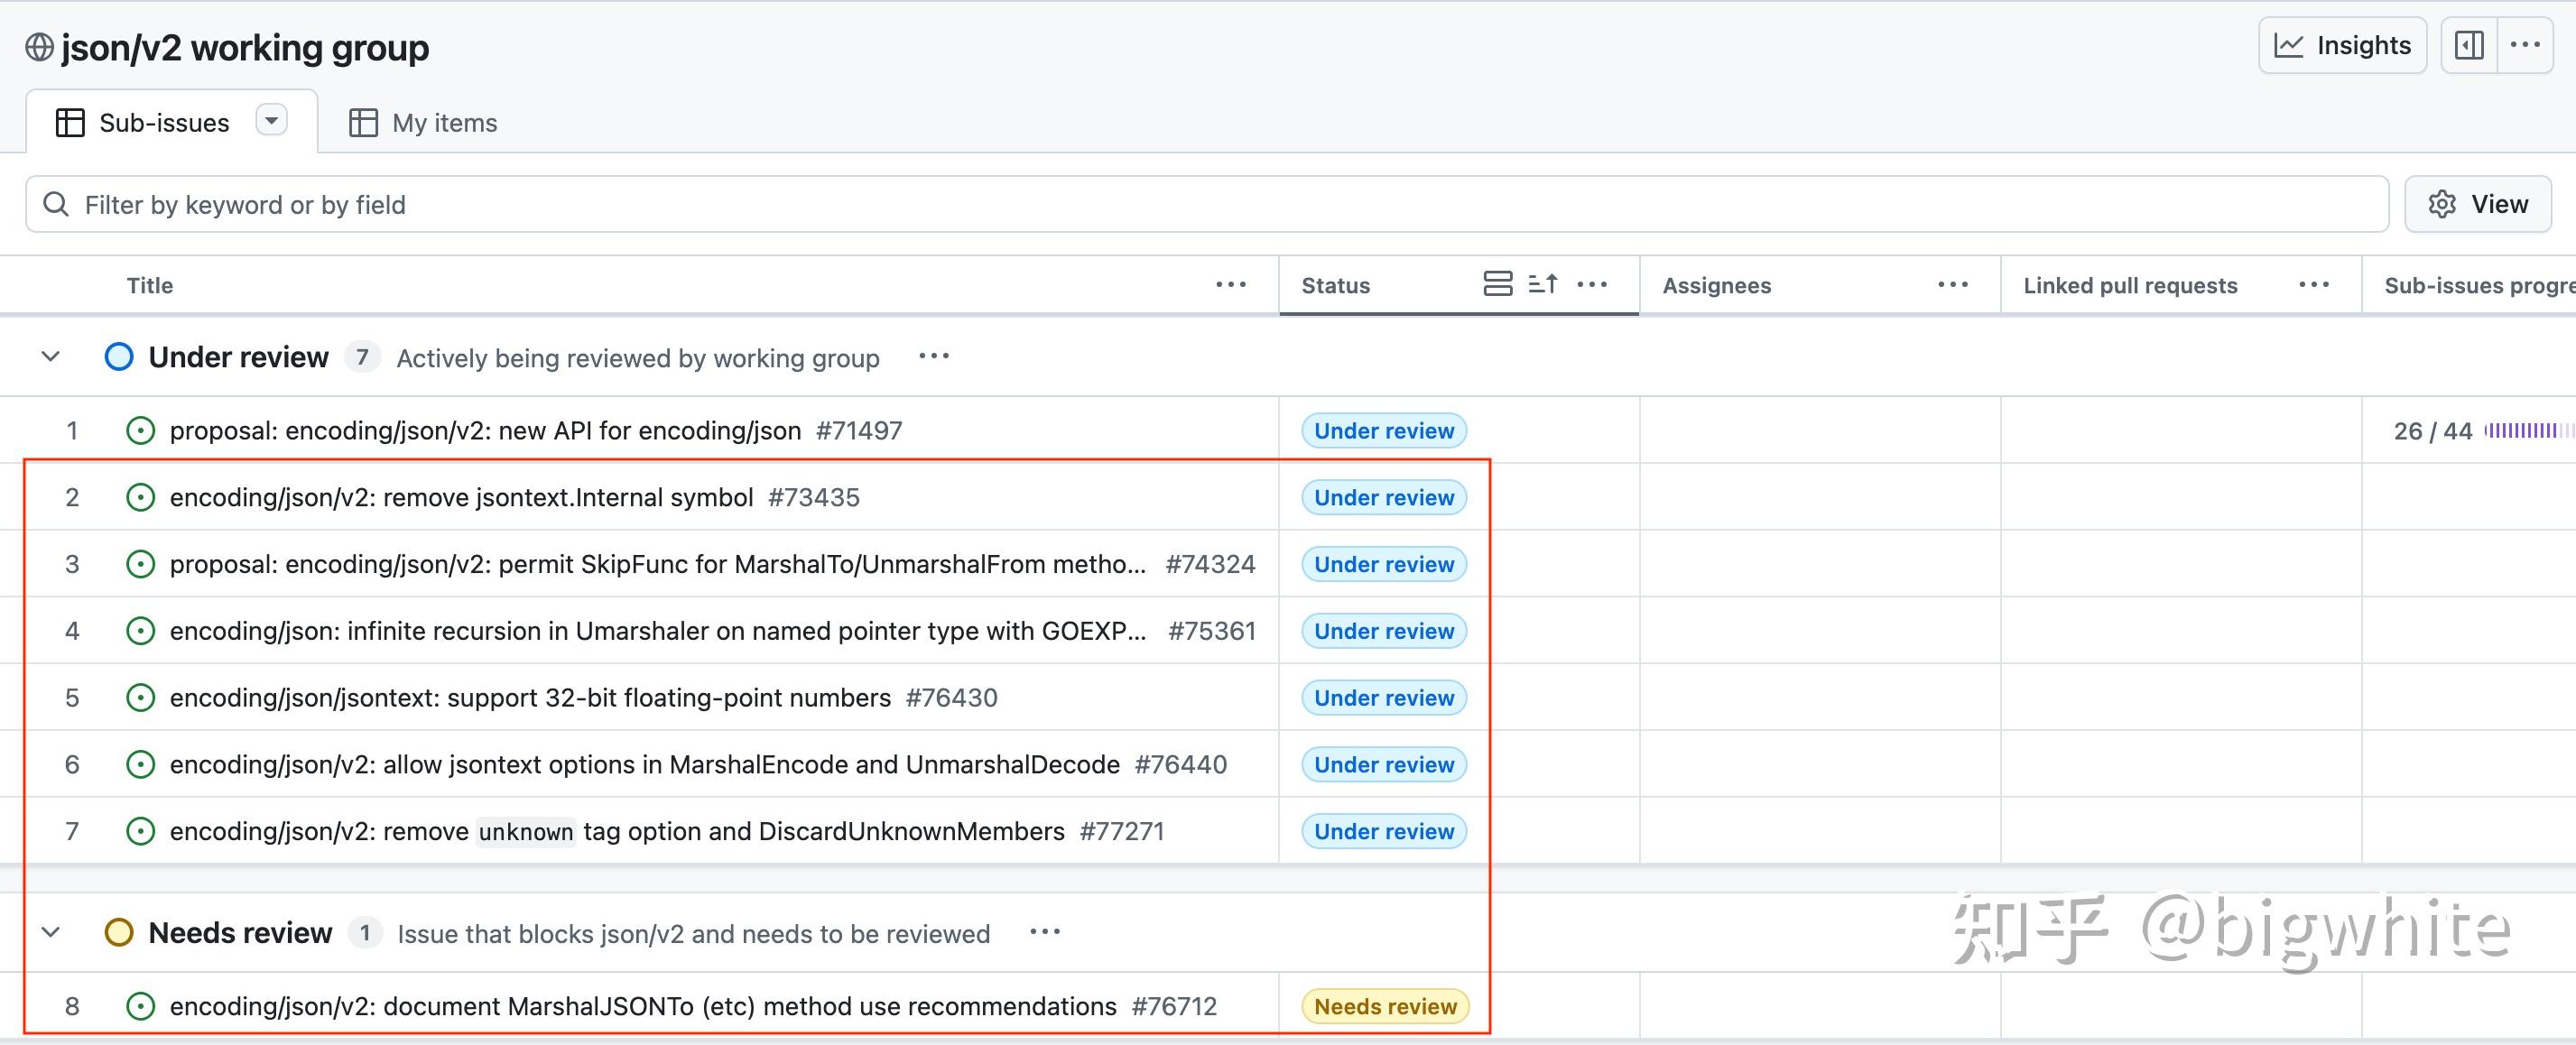Click the sort icon next to Status header

[1543, 284]
